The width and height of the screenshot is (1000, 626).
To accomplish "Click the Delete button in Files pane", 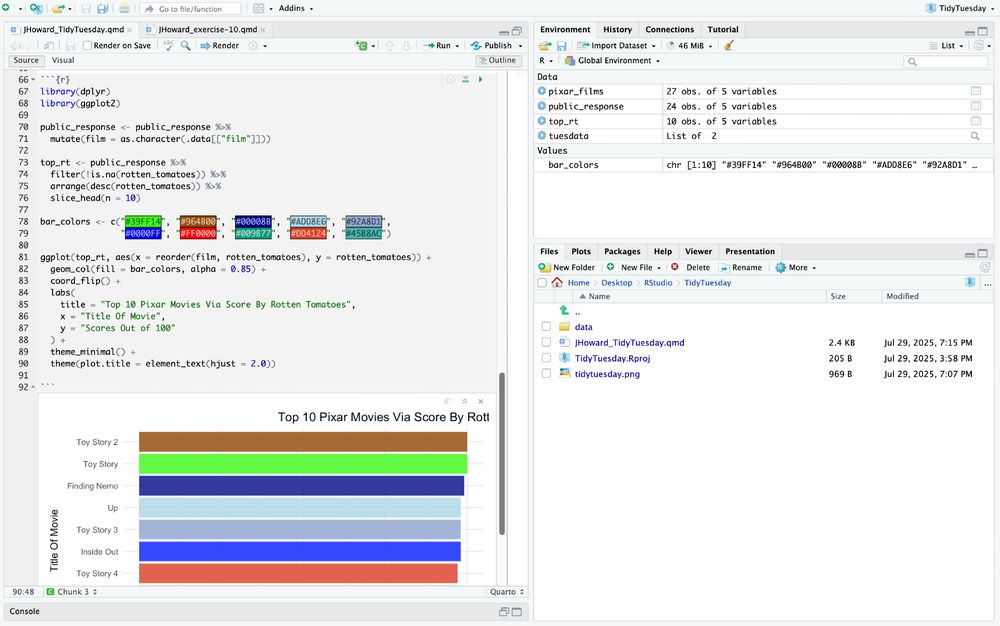I will pyautogui.click(x=690, y=267).
